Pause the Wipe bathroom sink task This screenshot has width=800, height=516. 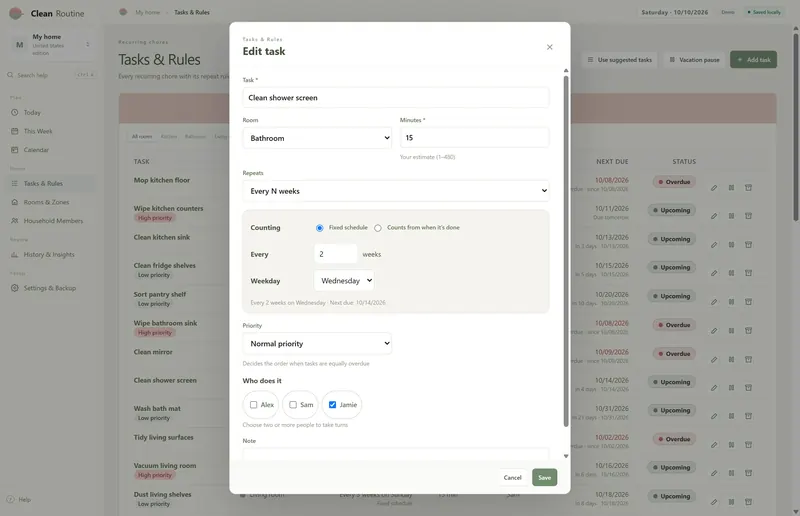point(731,331)
